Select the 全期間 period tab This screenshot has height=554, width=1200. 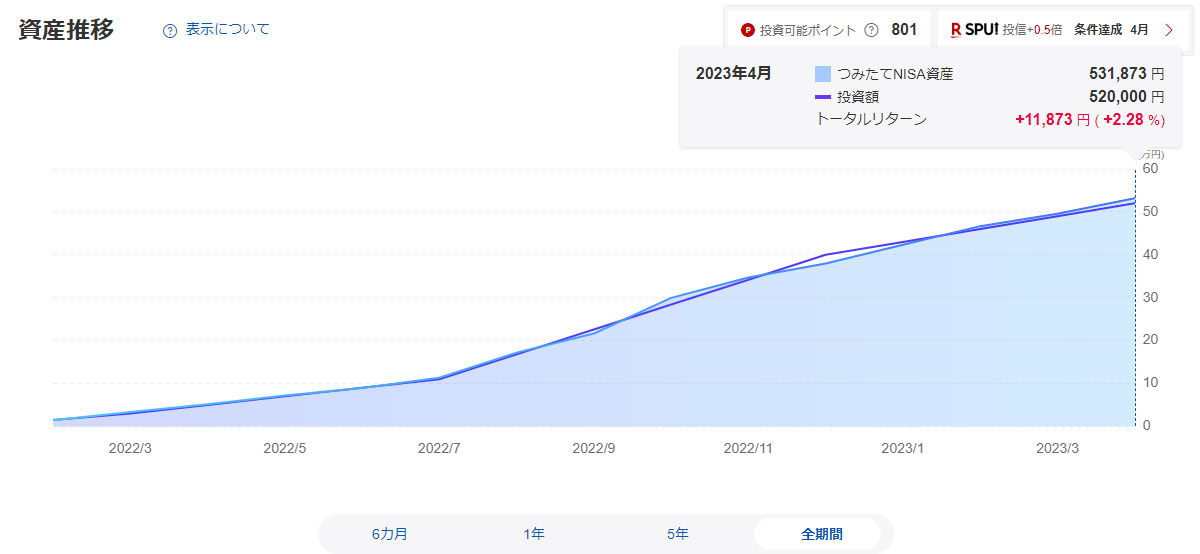(821, 534)
